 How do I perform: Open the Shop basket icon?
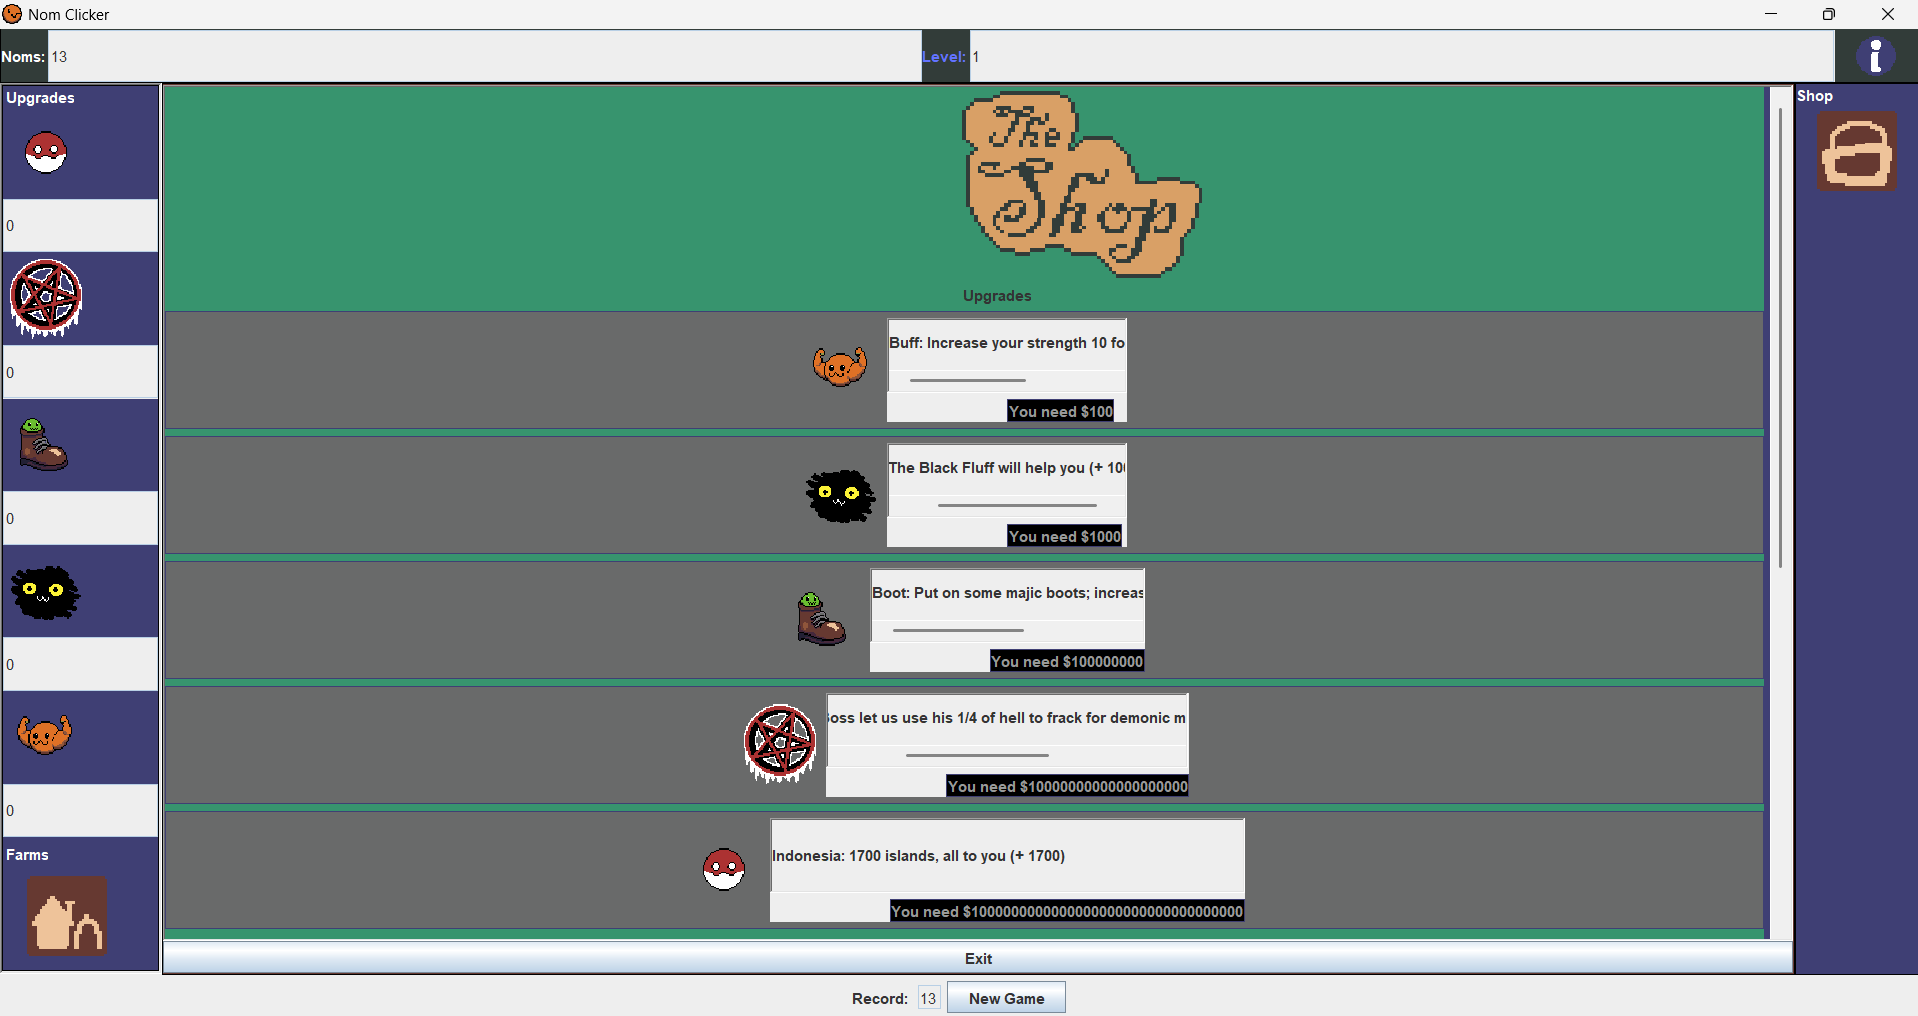1857,152
